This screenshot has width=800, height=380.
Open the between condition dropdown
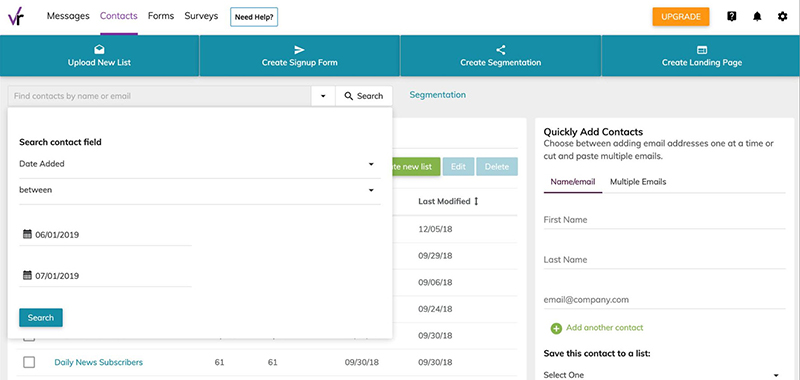[200, 190]
